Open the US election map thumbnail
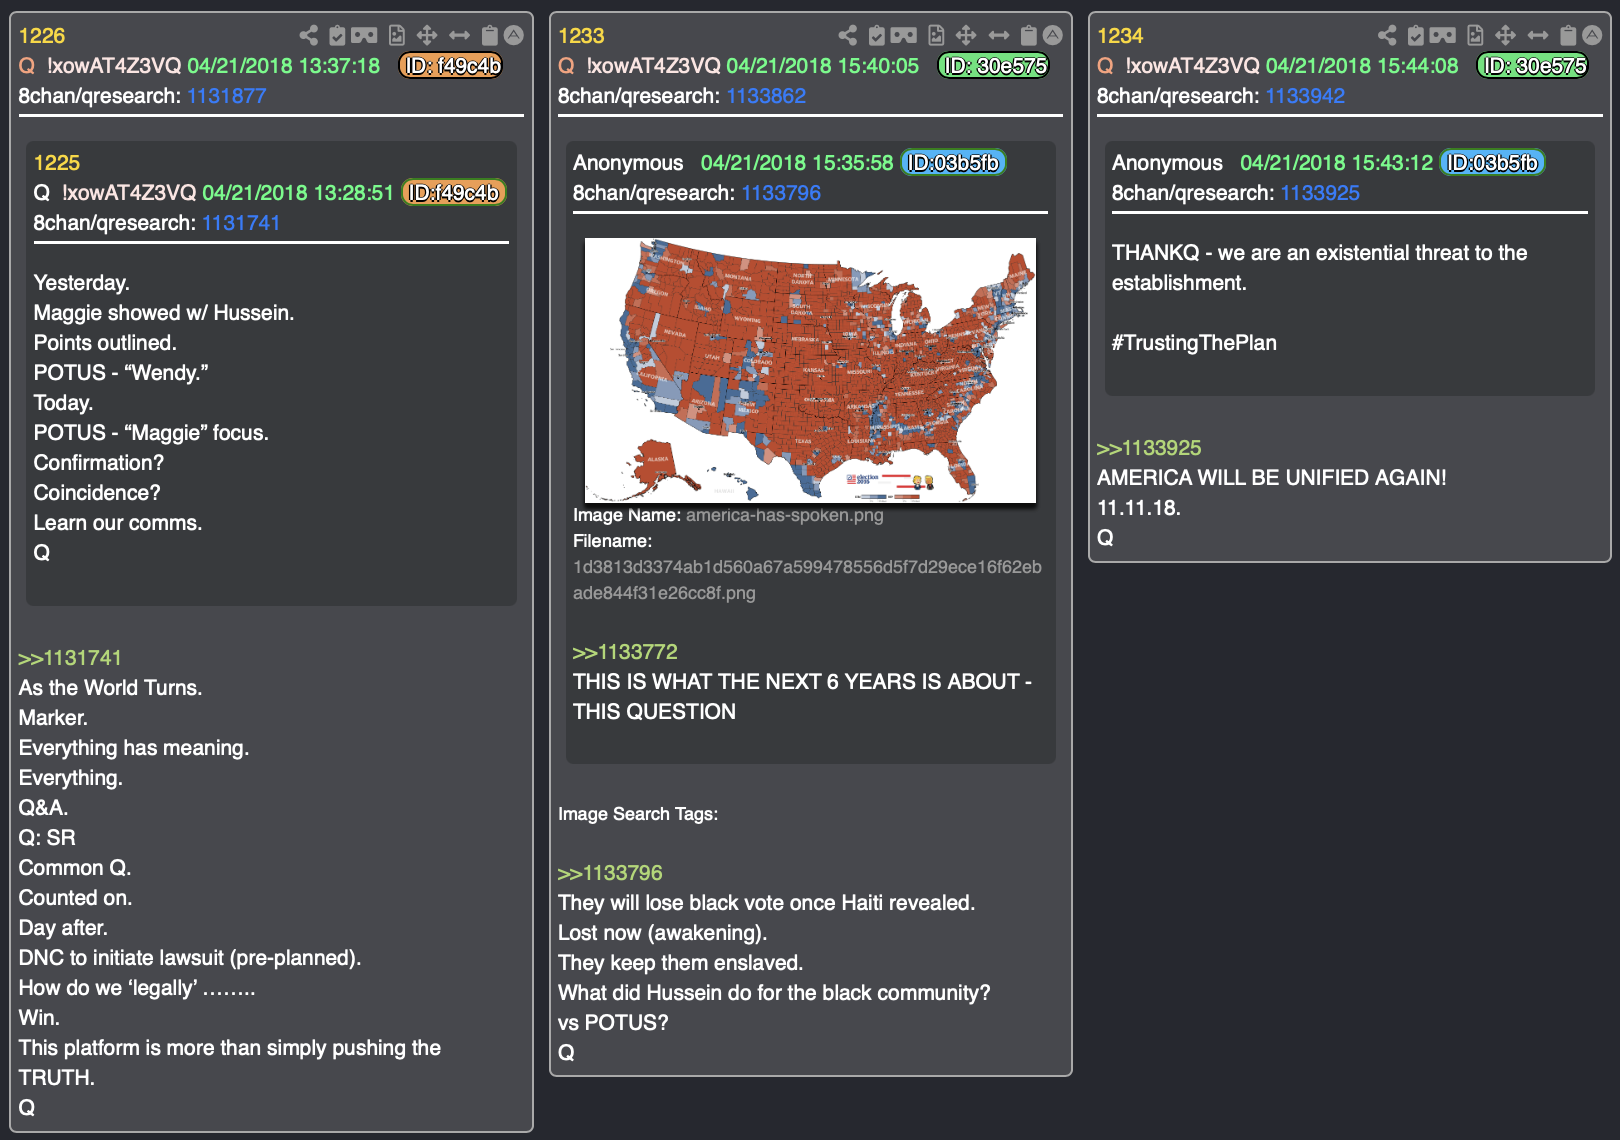This screenshot has height=1140, width=1620. pos(810,370)
